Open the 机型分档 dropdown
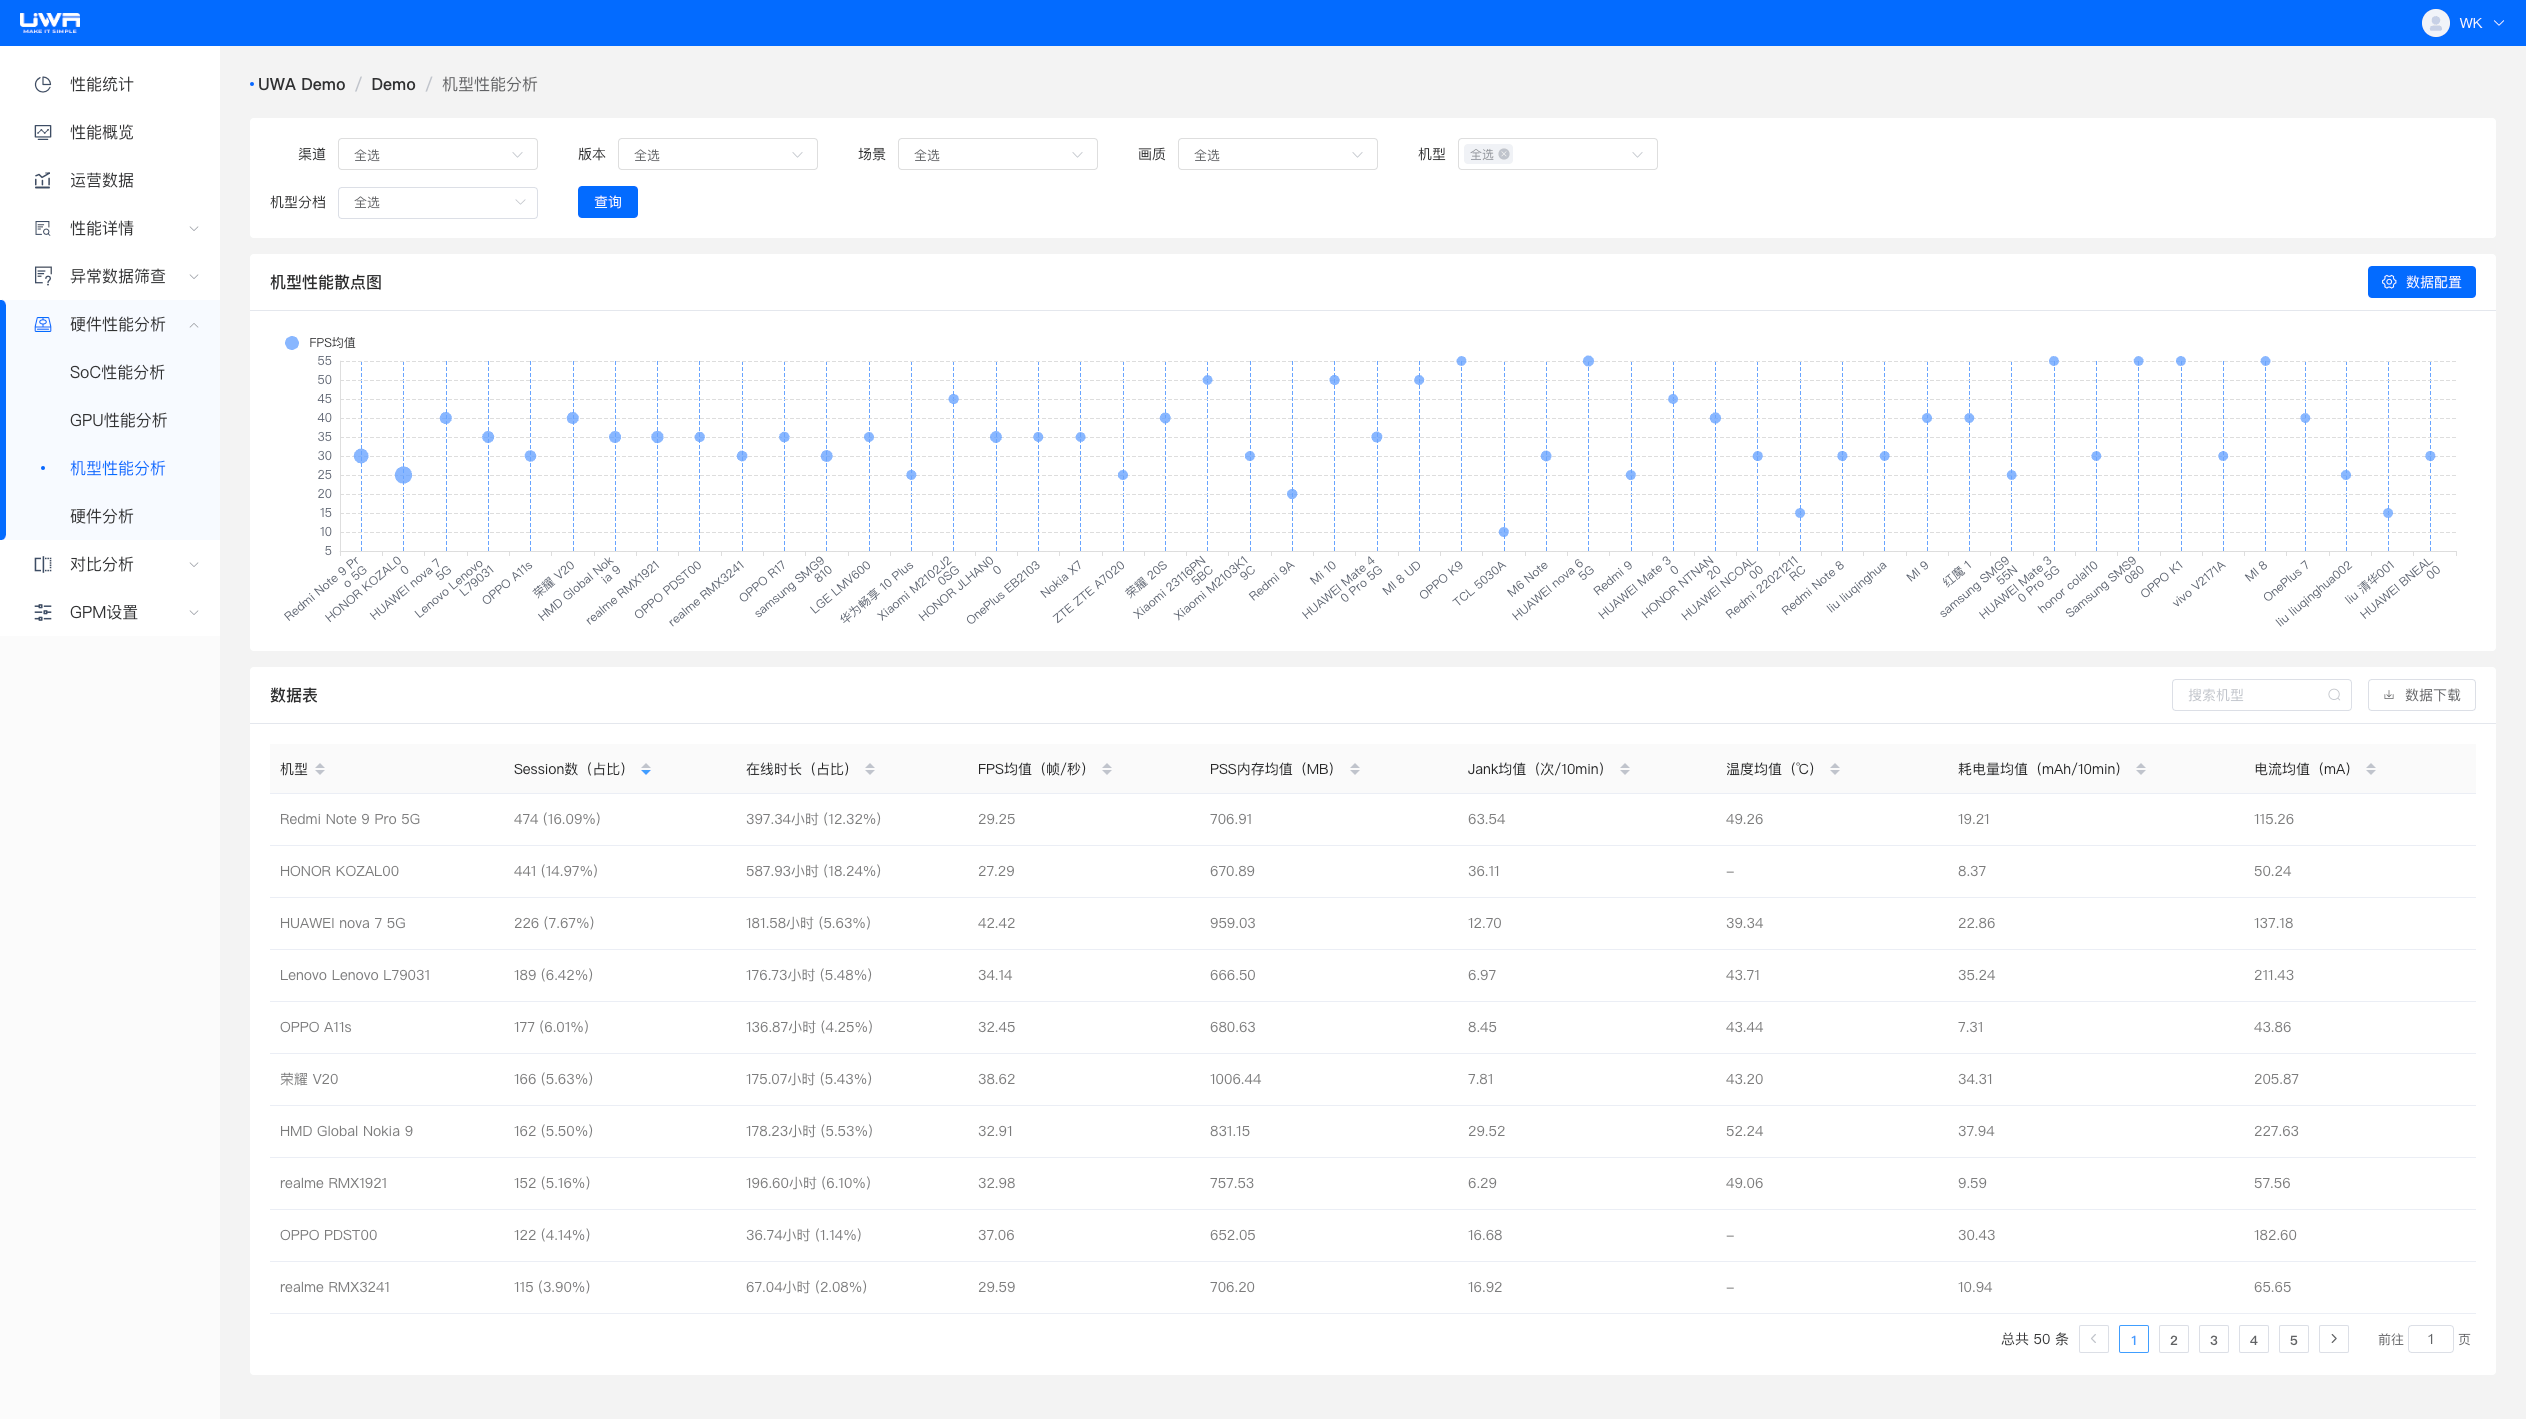Image resolution: width=2526 pixels, height=1420 pixels. coord(437,203)
